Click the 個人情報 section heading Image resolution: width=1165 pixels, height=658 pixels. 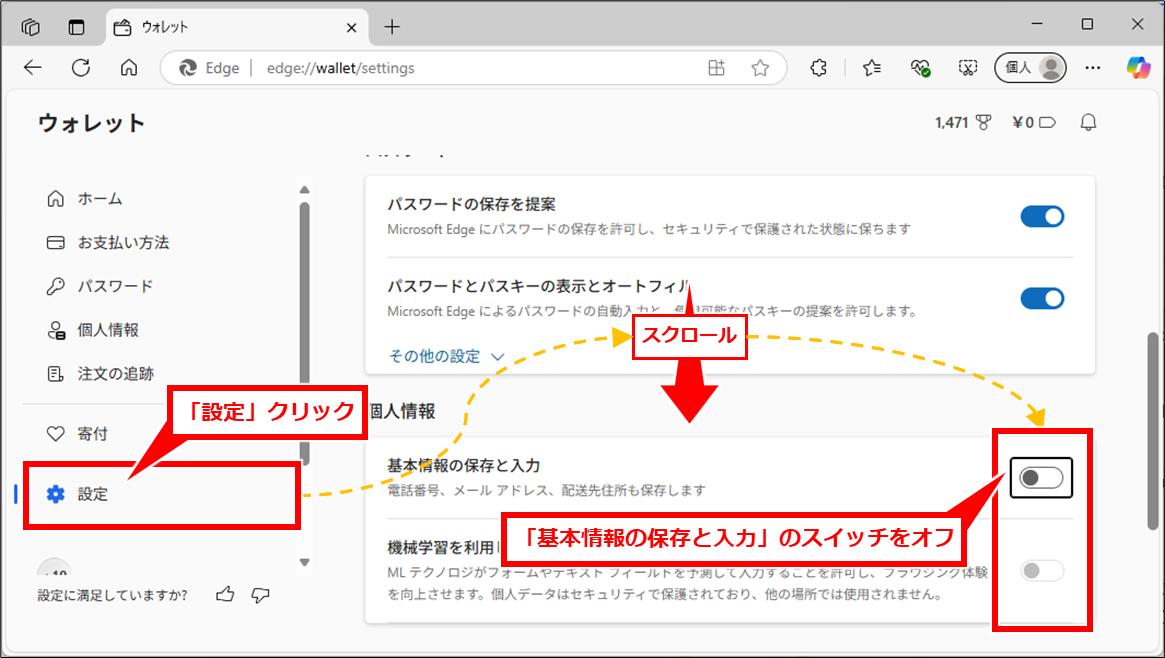pos(402,411)
